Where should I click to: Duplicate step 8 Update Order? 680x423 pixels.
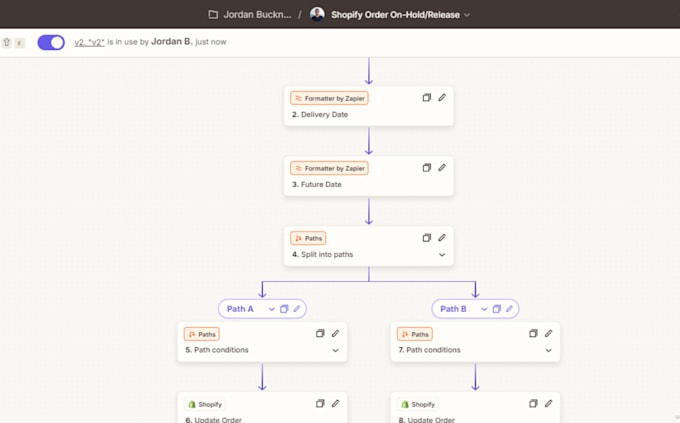533,403
